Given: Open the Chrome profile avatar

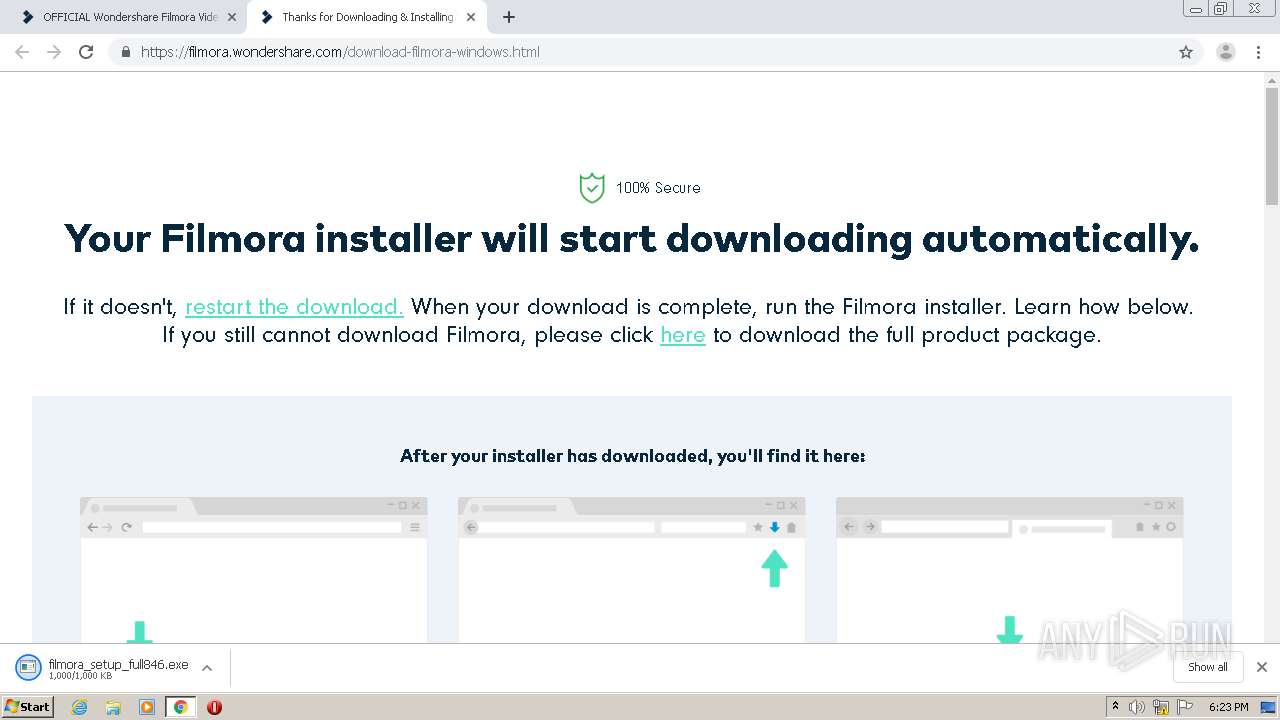Looking at the screenshot, I should pyautogui.click(x=1225, y=52).
